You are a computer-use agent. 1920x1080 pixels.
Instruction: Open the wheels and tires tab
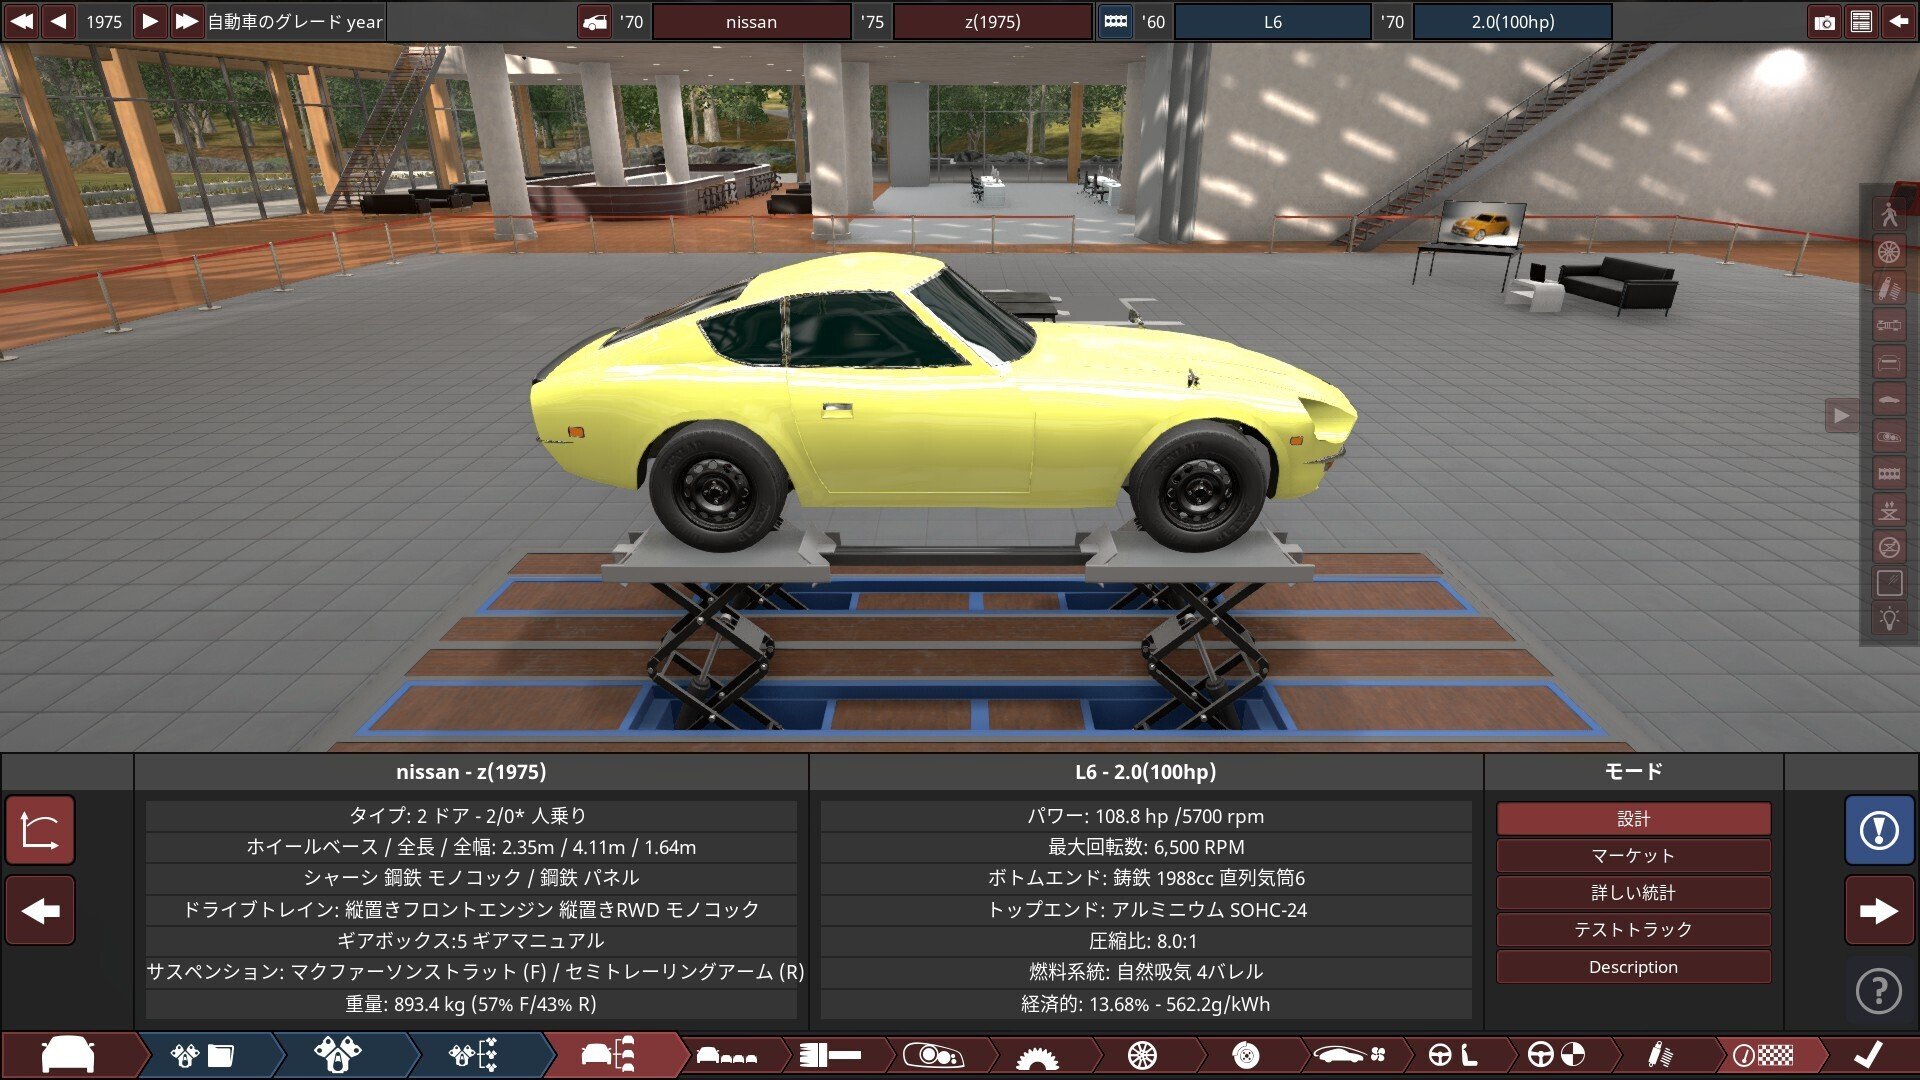pyautogui.click(x=1142, y=1055)
